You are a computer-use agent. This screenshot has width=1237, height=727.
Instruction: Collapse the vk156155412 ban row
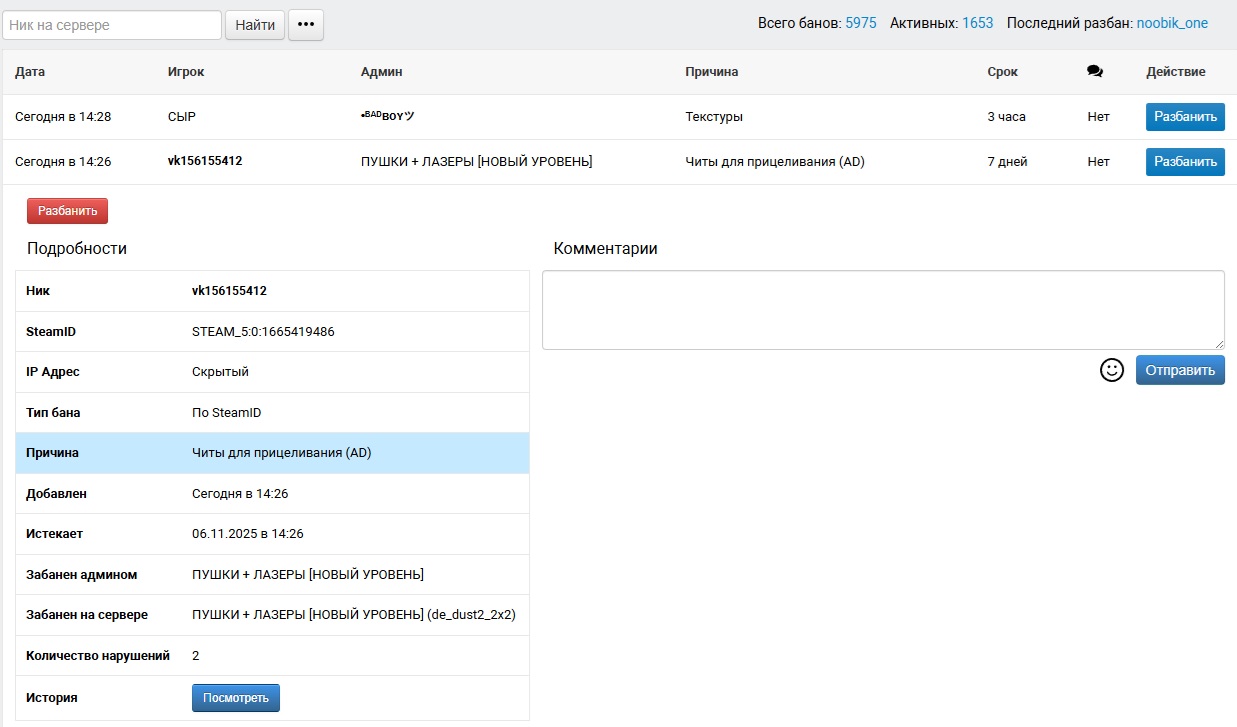pyautogui.click(x=500, y=162)
